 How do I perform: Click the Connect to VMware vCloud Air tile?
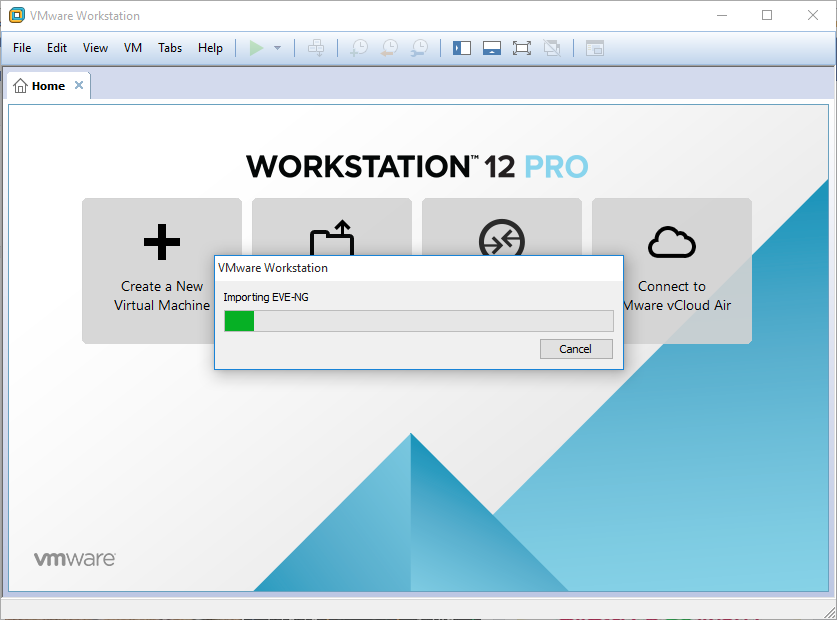click(x=672, y=271)
